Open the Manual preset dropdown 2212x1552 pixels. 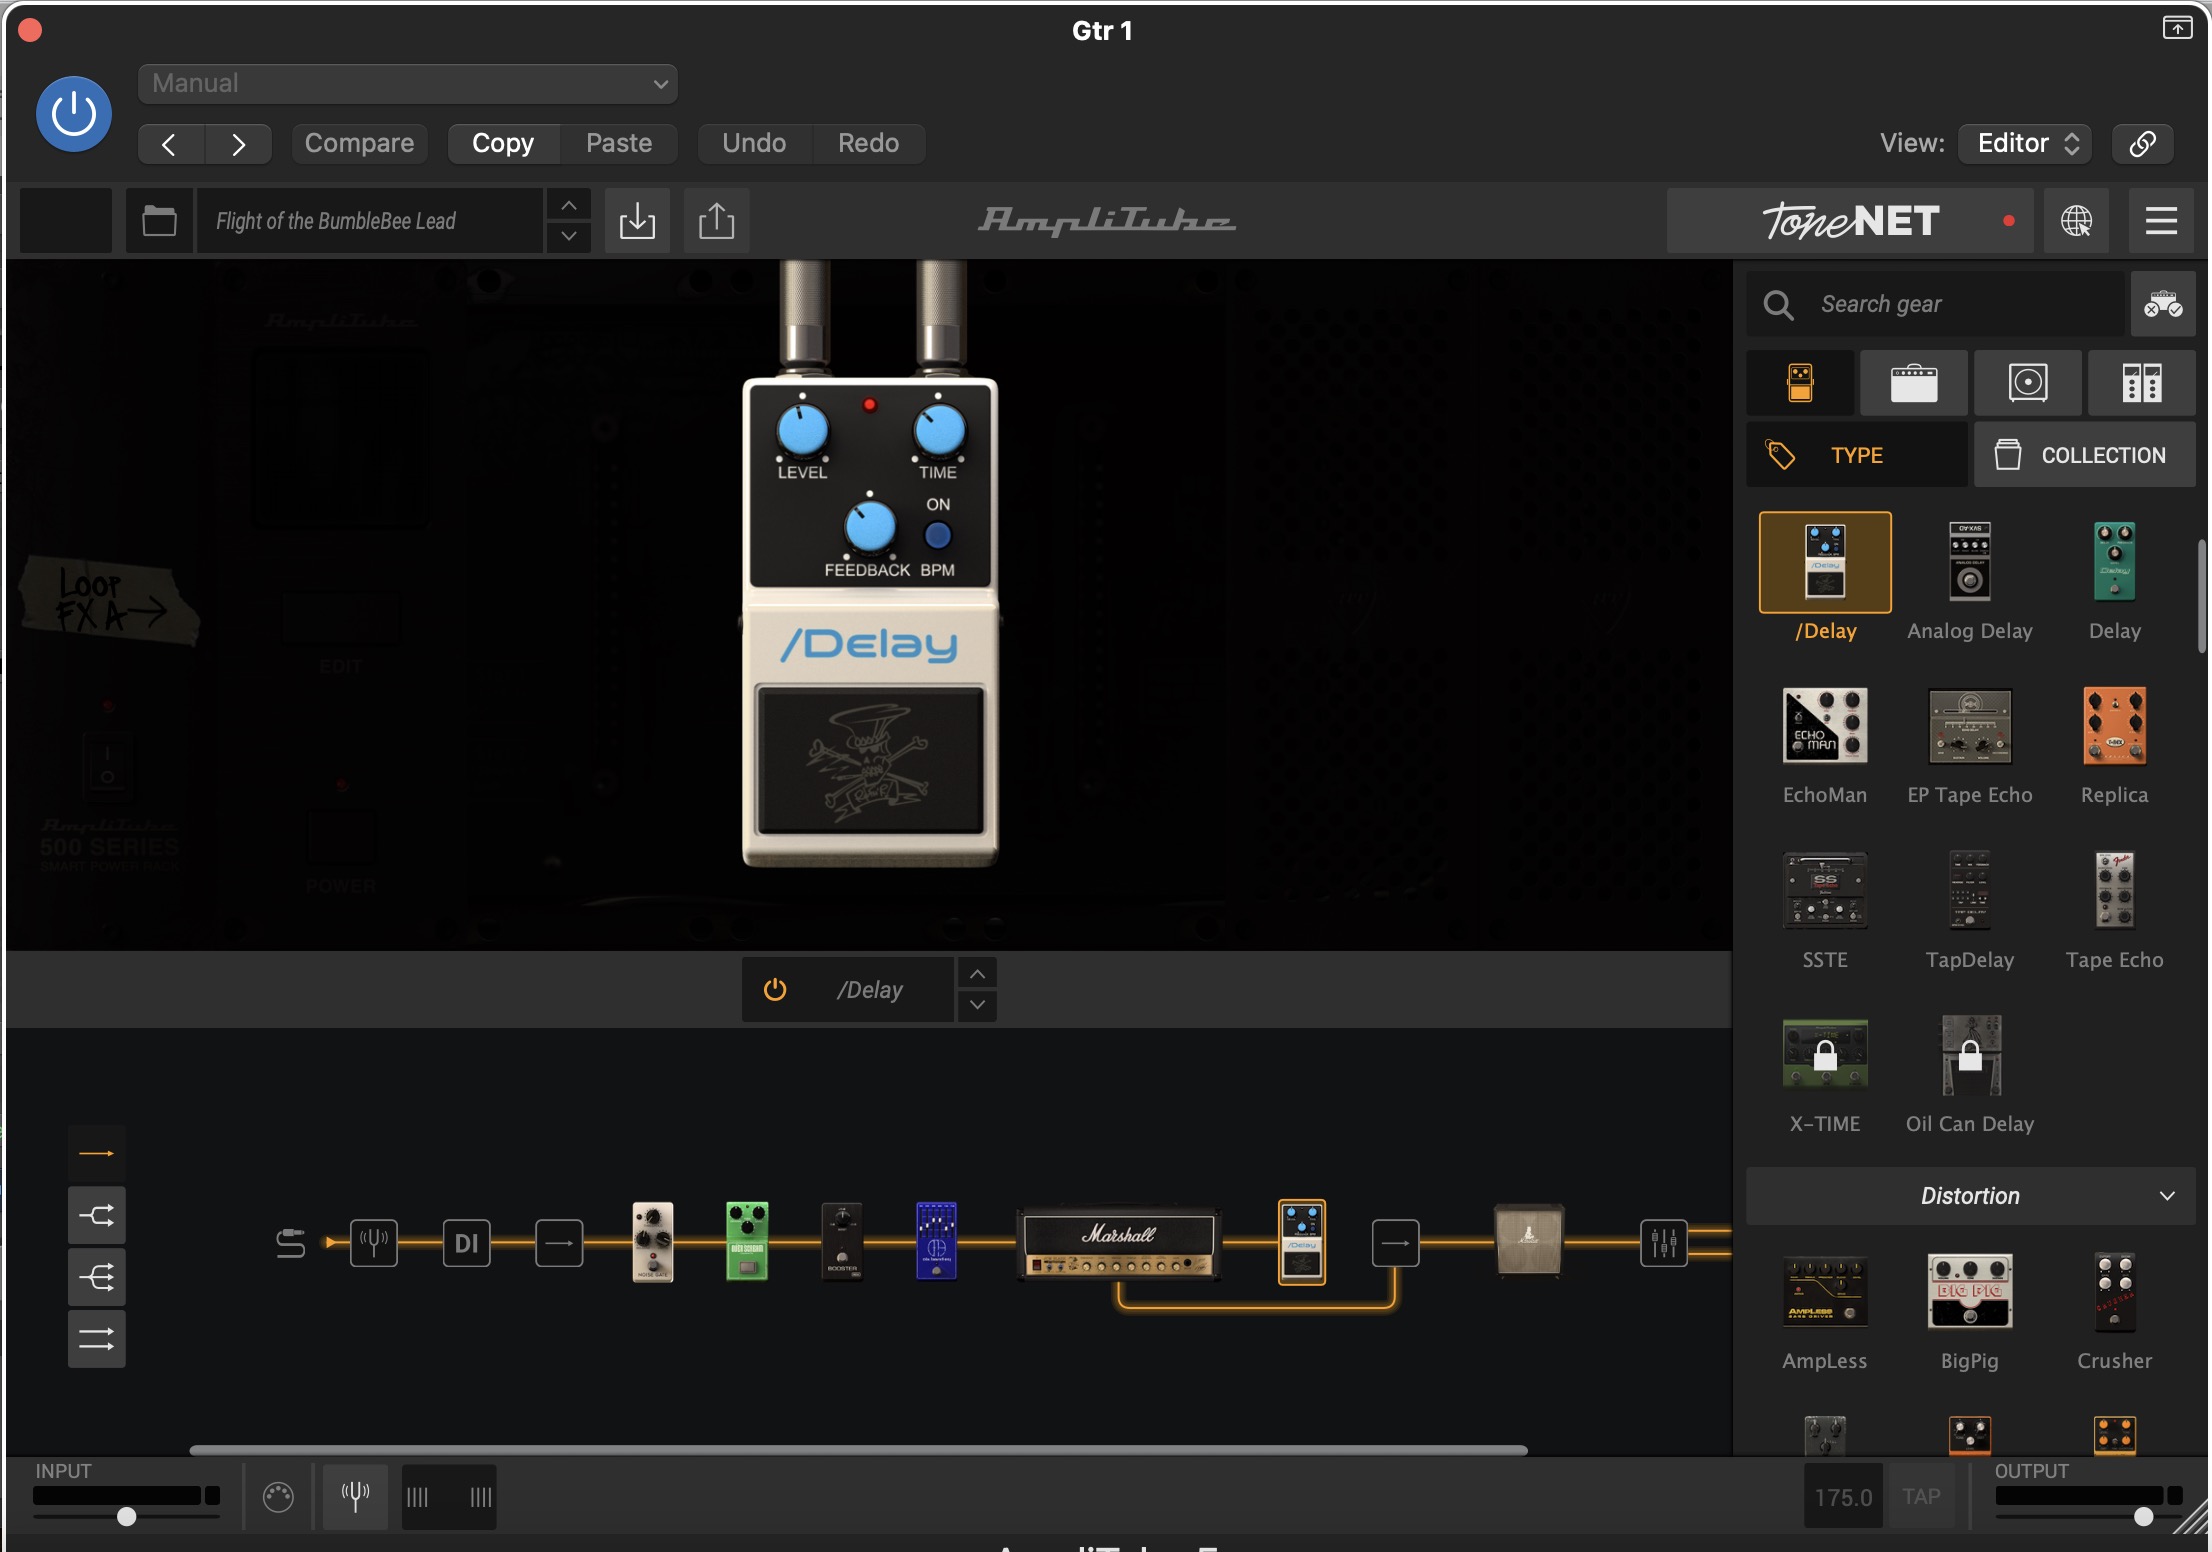click(408, 84)
